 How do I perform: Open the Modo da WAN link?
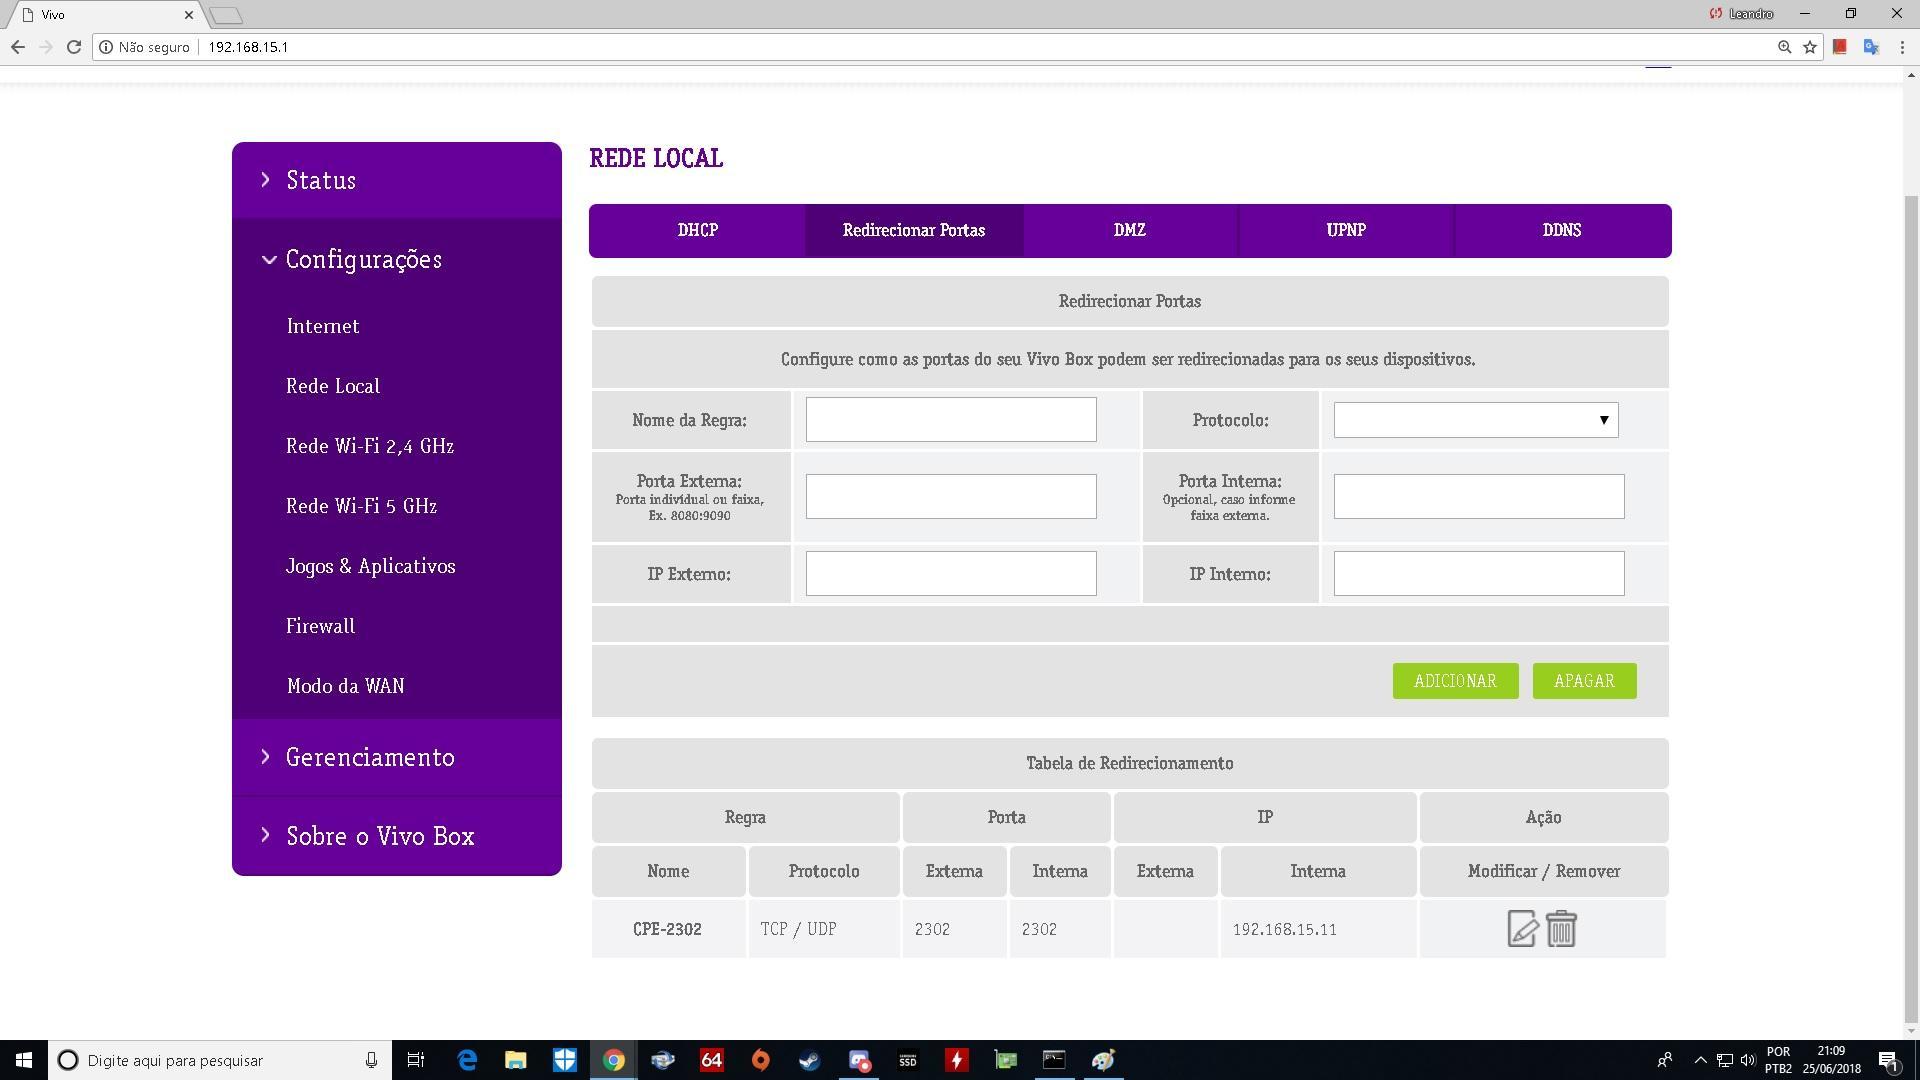click(345, 686)
